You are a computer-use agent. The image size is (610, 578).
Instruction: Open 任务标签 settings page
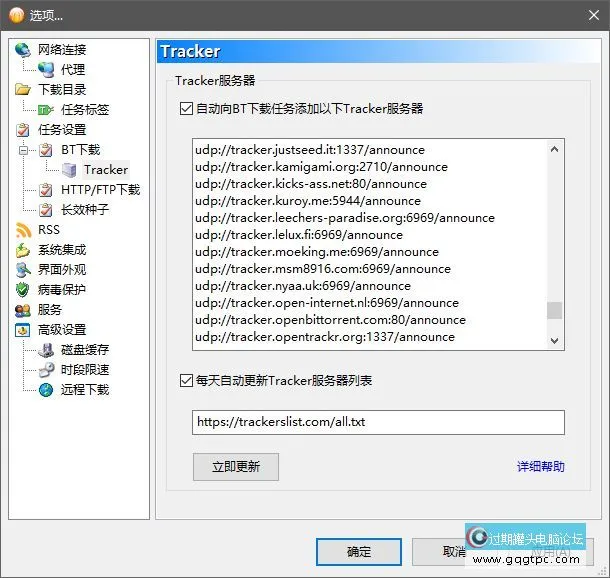point(85,110)
